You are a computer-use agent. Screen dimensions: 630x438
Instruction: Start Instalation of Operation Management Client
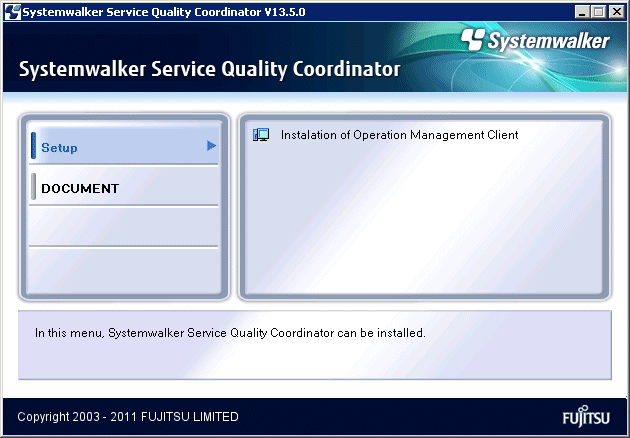[399, 135]
